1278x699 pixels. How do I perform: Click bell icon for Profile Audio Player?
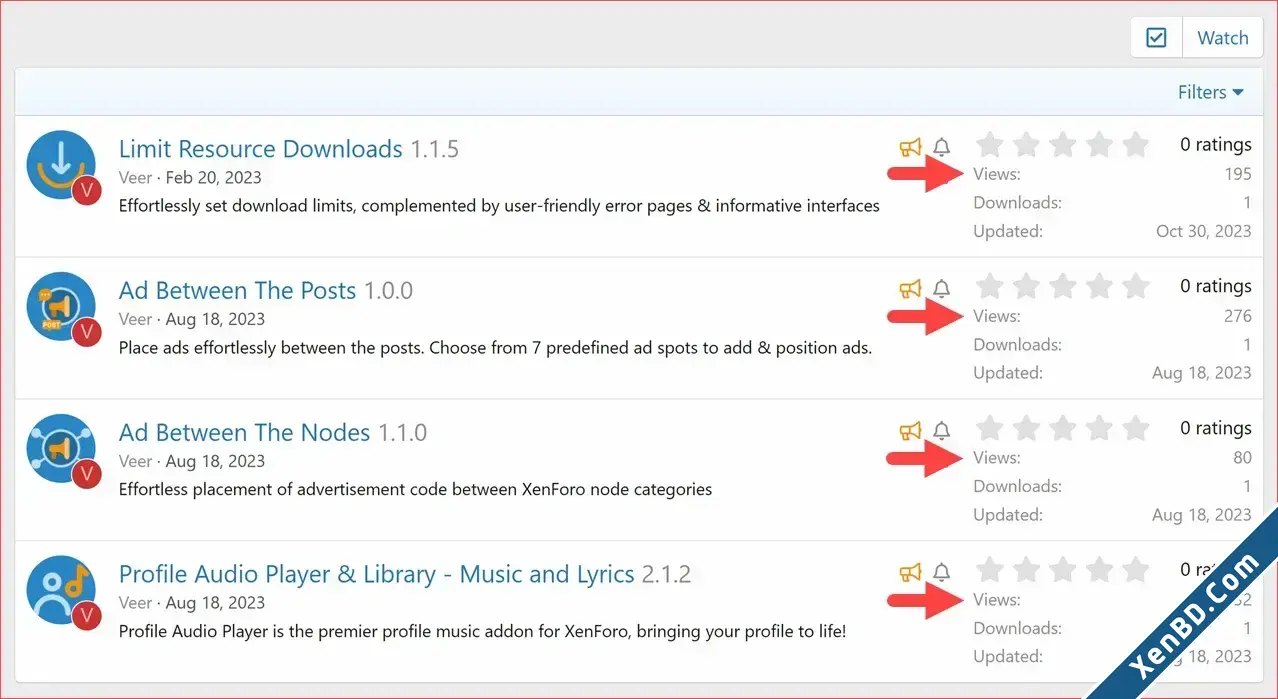pos(941,574)
